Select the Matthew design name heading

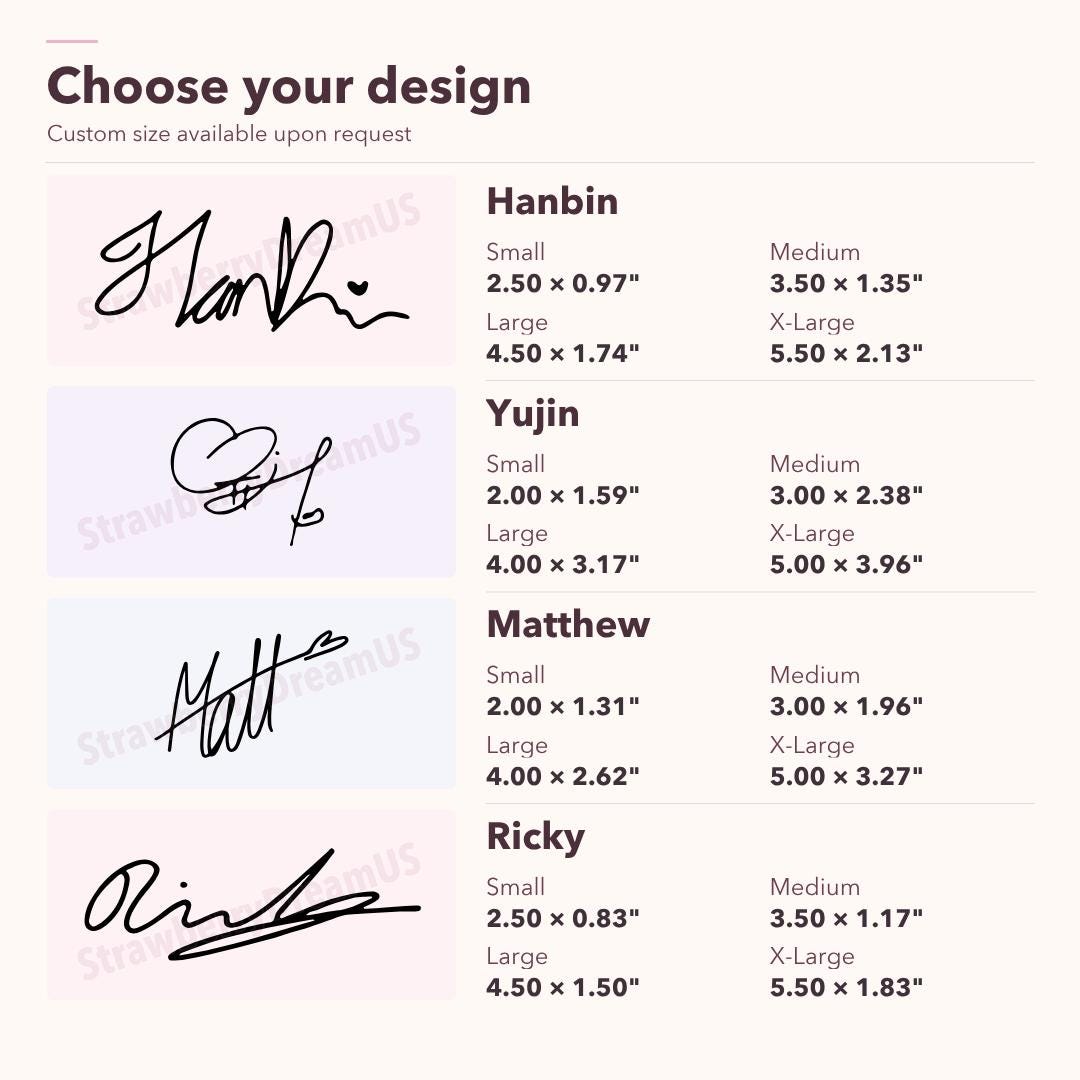click(x=568, y=624)
